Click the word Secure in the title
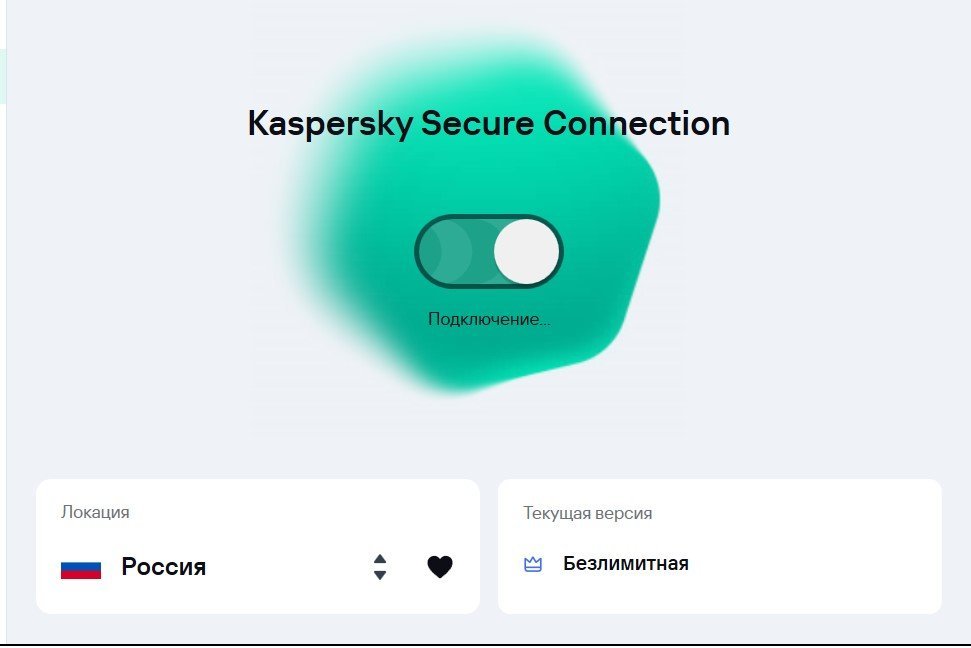The image size is (971, 648). [477, 124]
